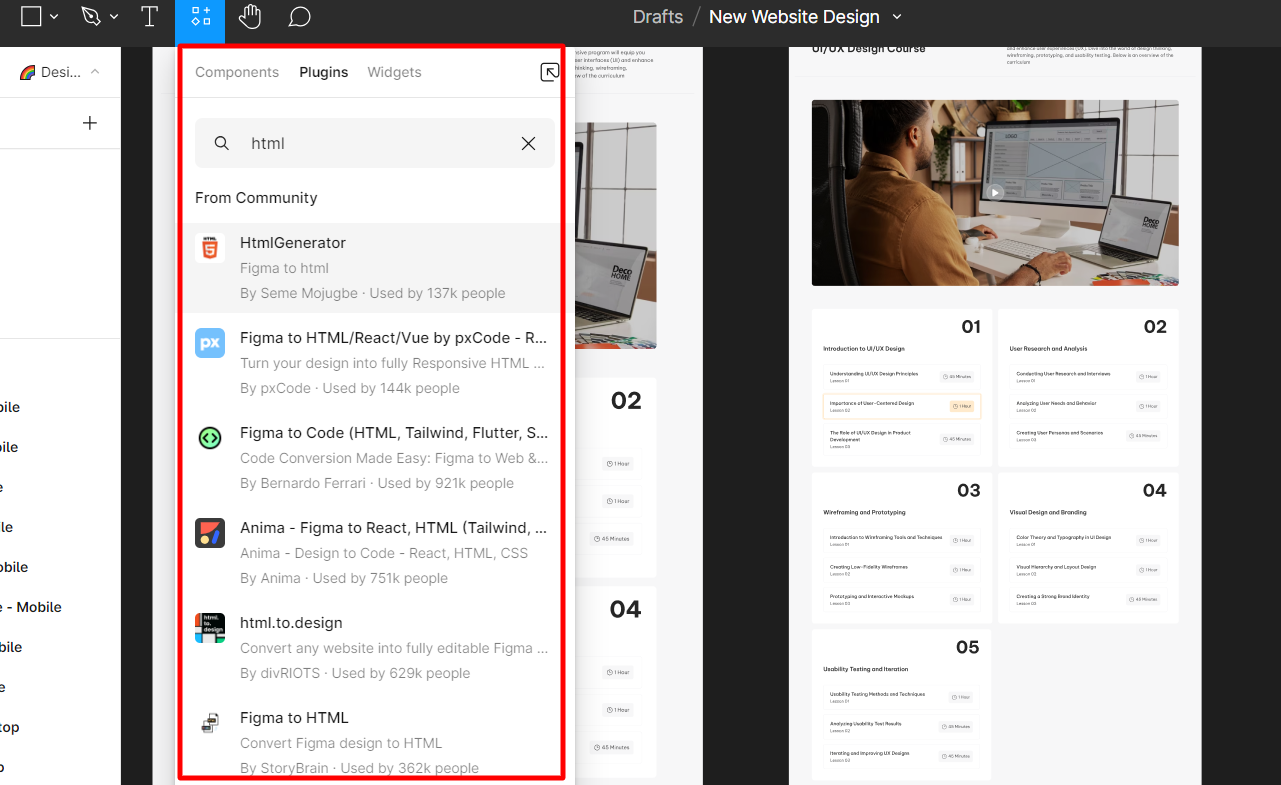The height and width of the screenshot is (785, 1281).
Task: Click the pop-out panel icon
Action: 549,72
